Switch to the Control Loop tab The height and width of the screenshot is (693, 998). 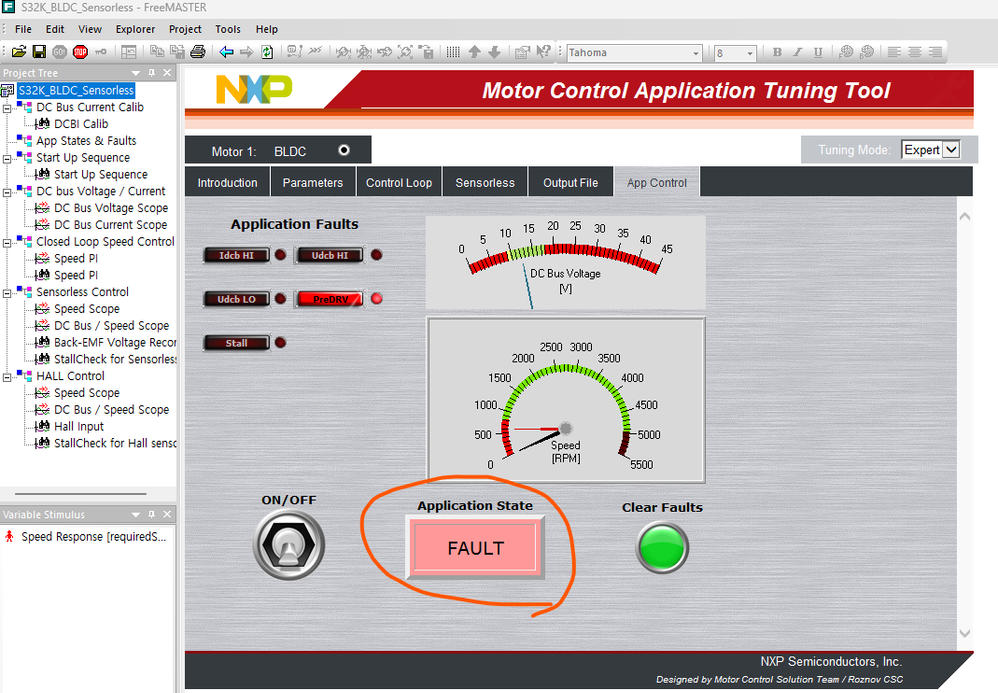[x=399, y=183]
